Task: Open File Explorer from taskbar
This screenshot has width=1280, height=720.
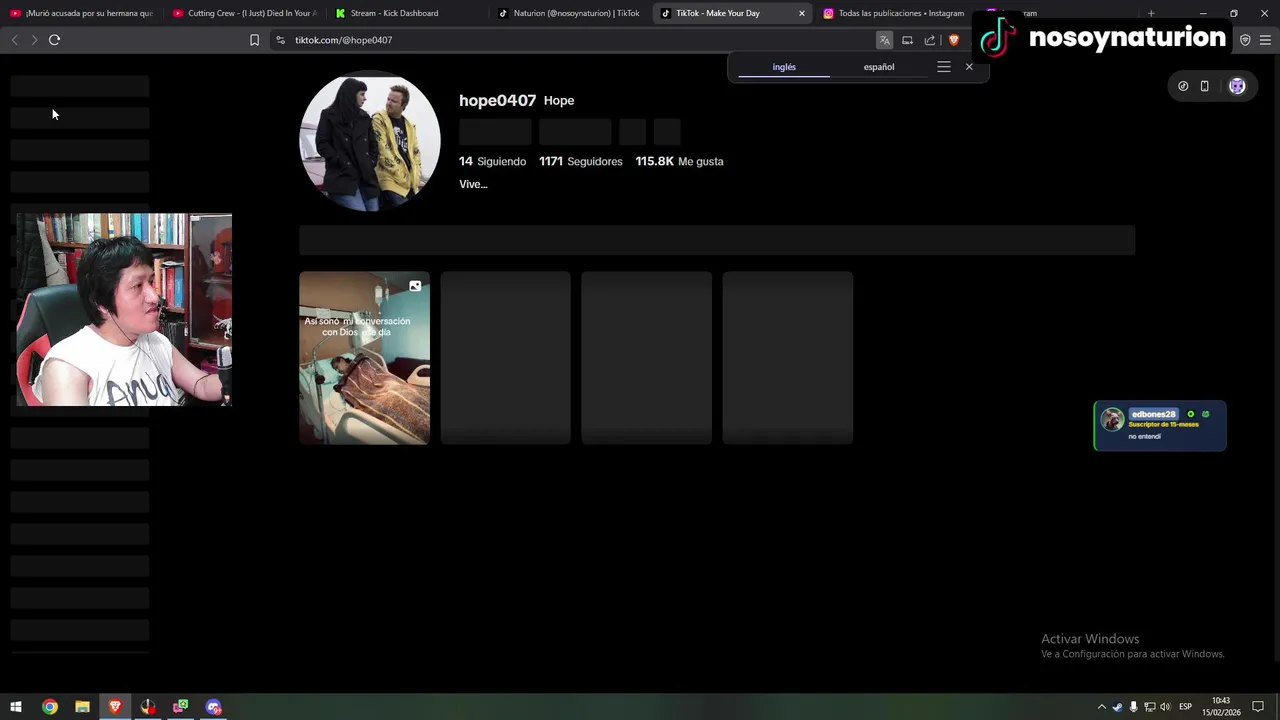Action: [82, 707]
